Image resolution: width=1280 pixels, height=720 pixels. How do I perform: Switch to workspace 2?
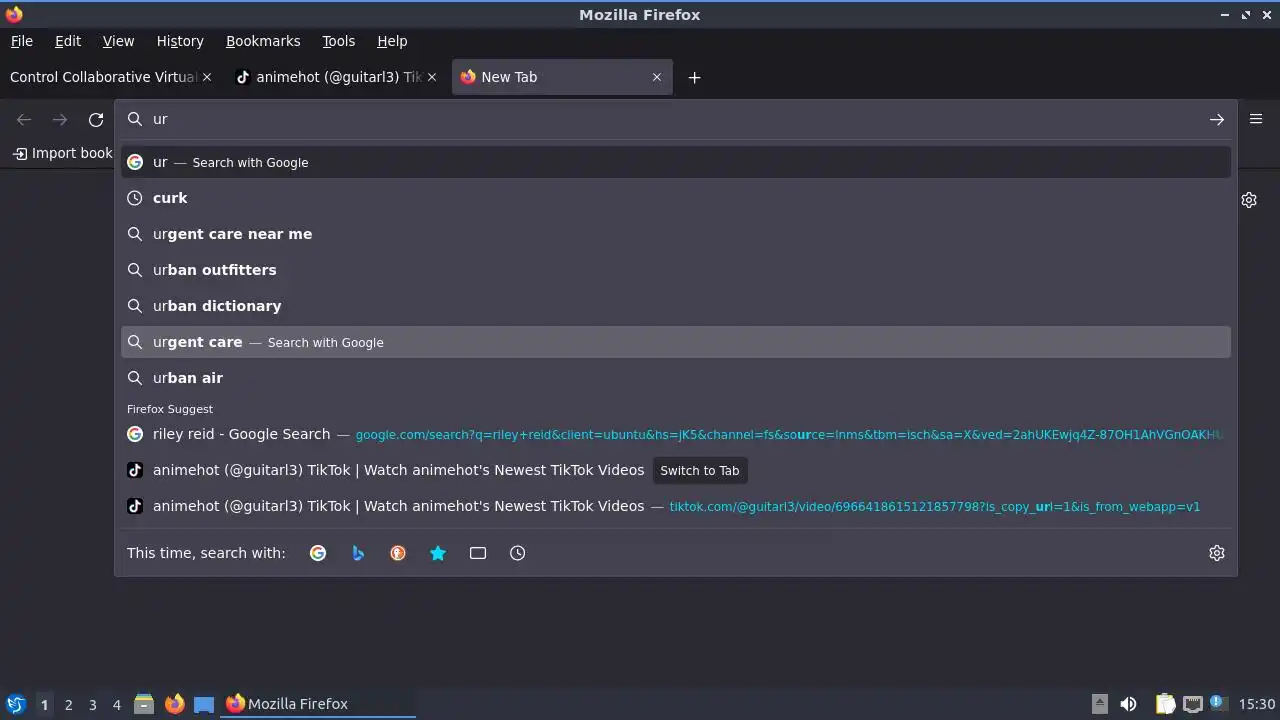point(68,704)
